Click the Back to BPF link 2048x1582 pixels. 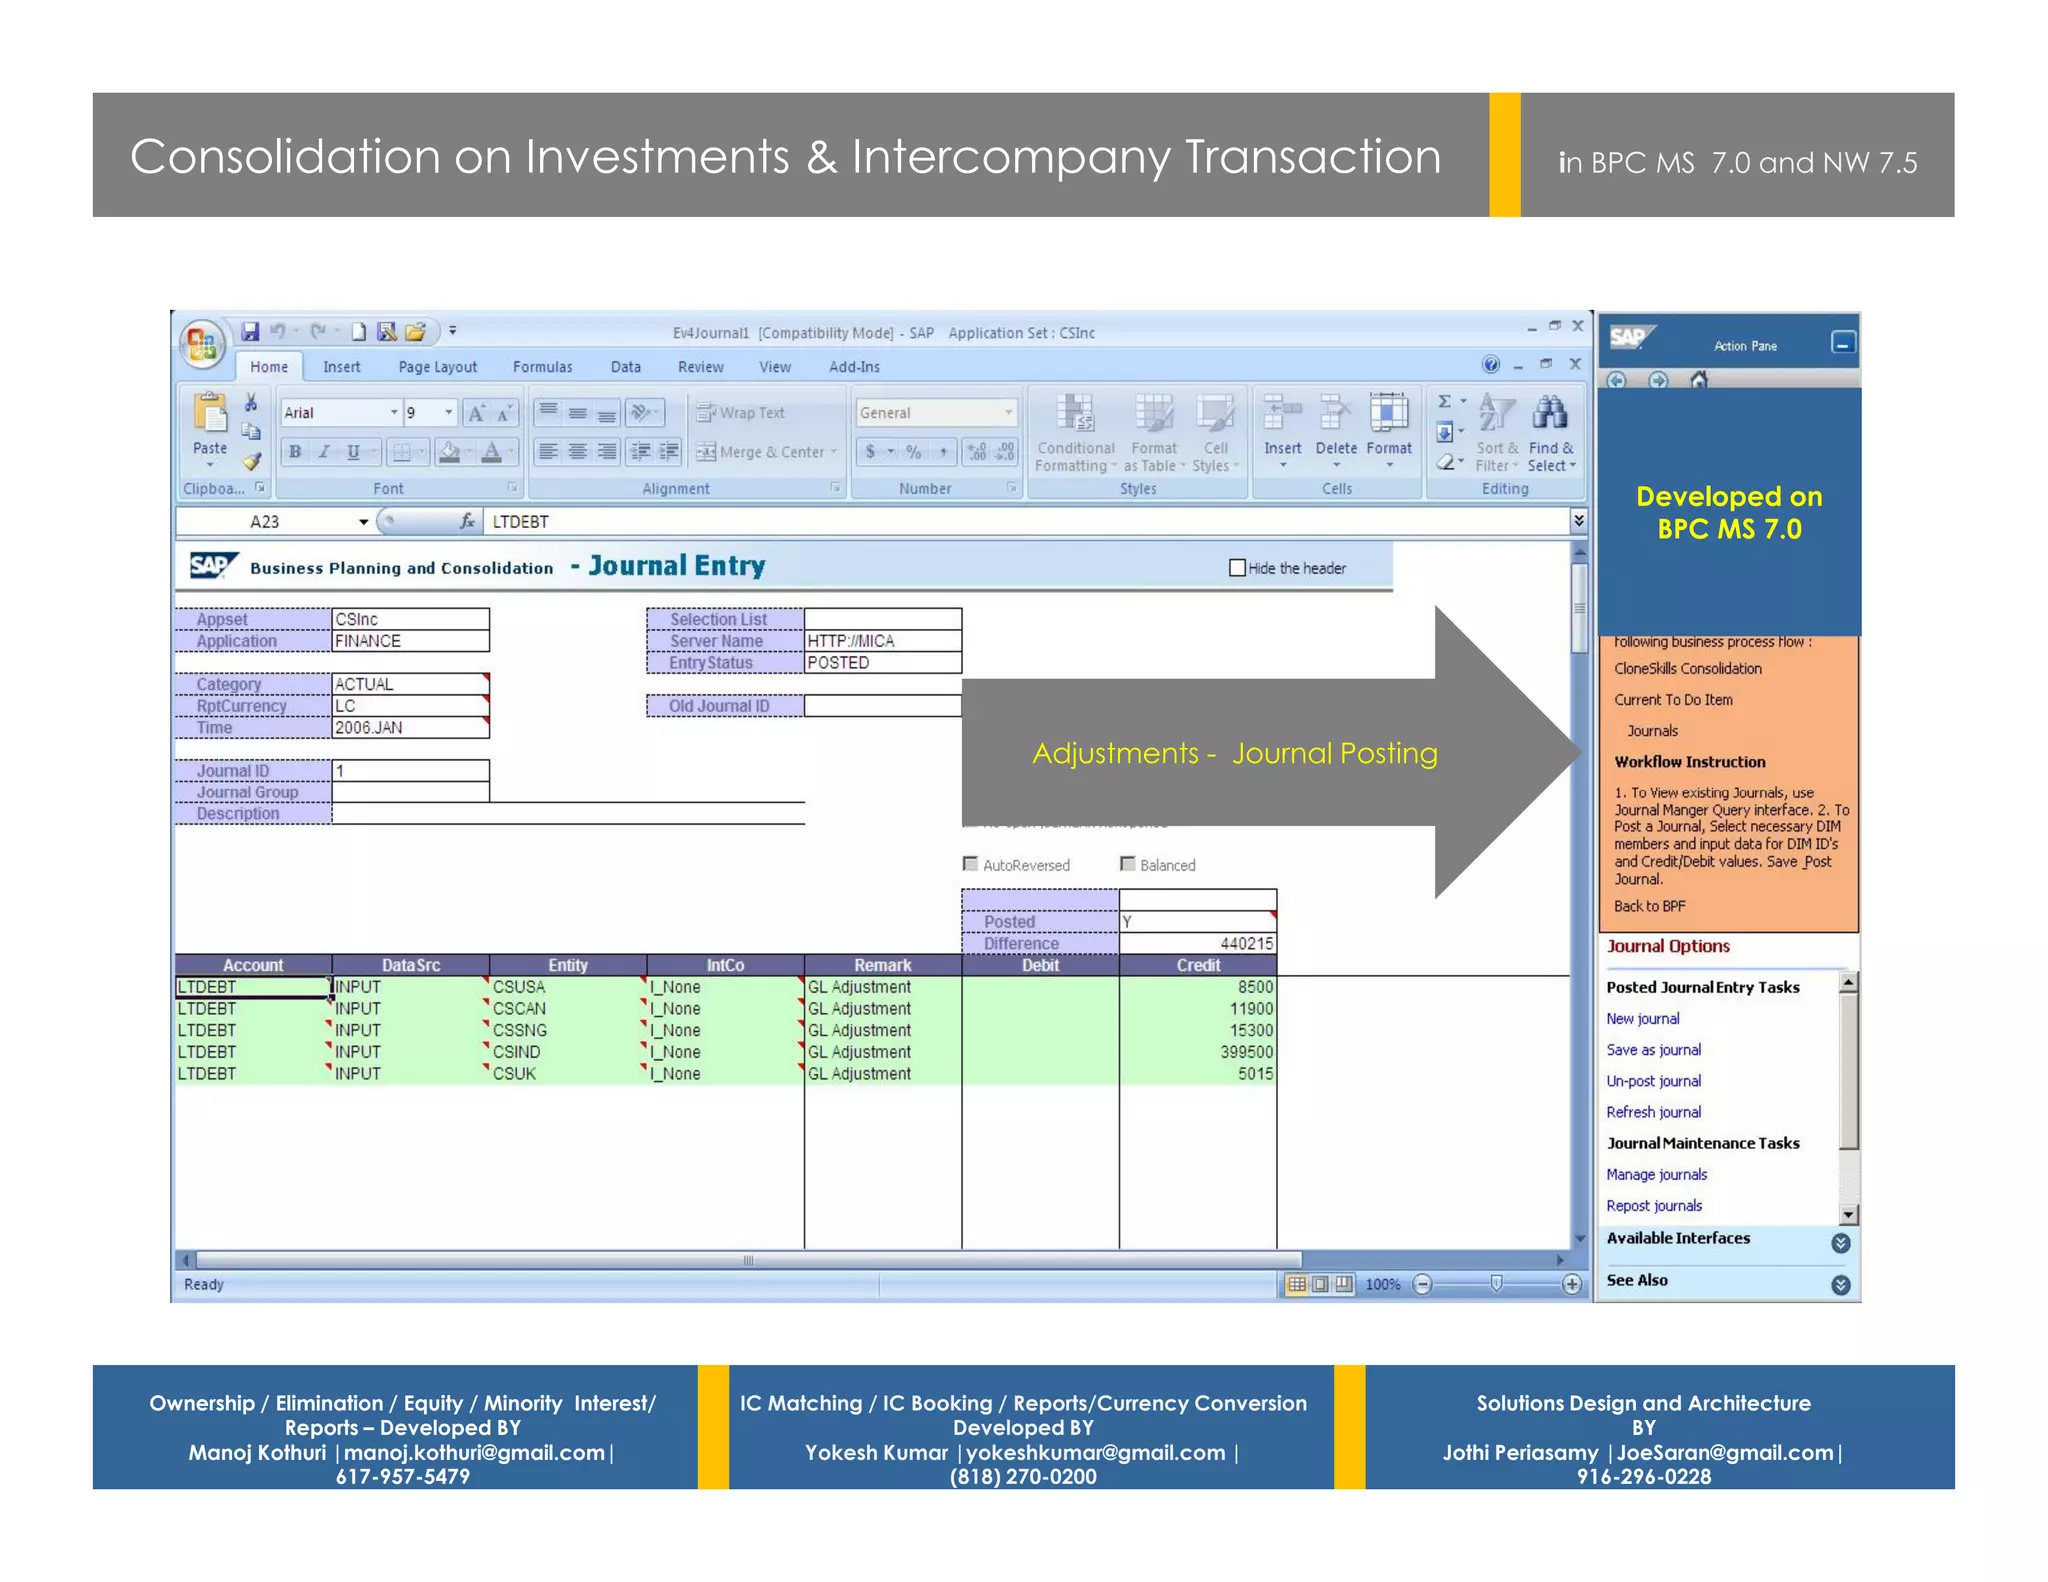[x=1649, y=906]
